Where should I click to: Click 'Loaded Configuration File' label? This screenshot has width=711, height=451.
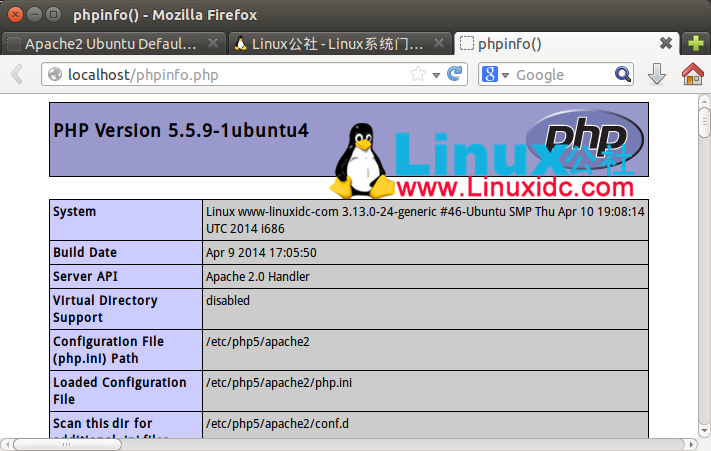[x=120, y=391]
